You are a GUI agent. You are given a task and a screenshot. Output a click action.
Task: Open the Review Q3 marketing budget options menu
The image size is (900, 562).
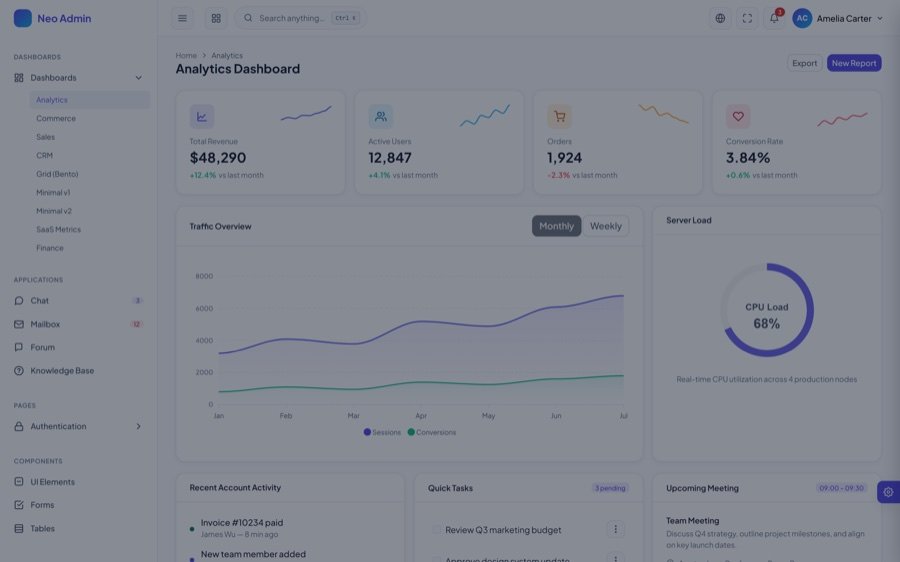pyautogui.click(x=615, y=529)
